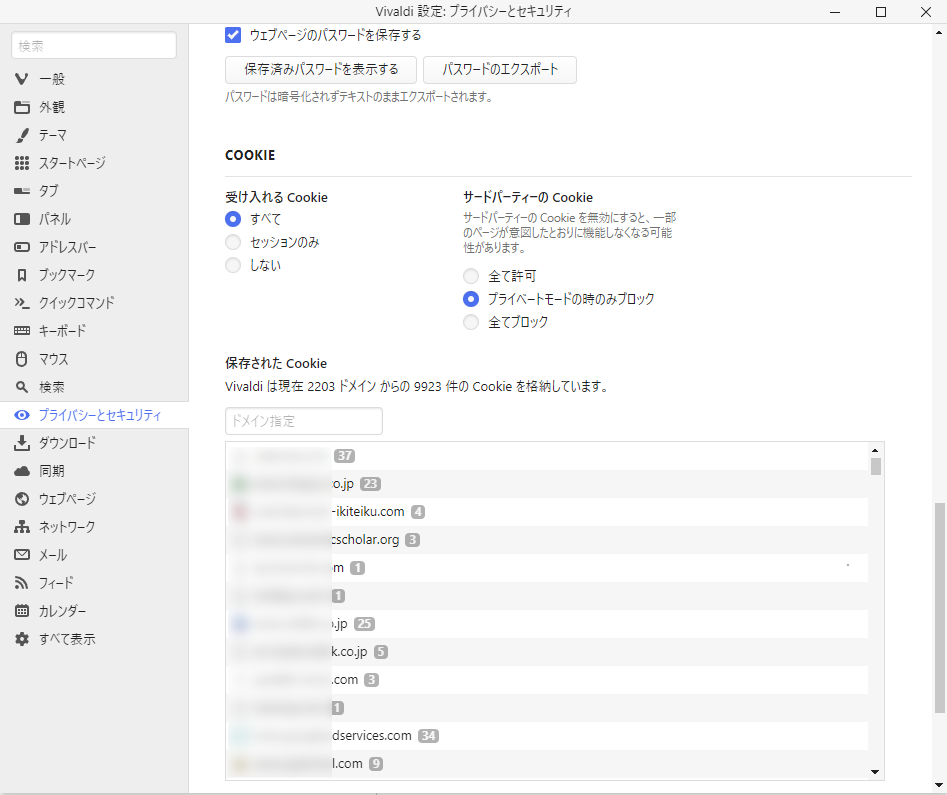
Task: Open the タブ settings section
Action: [x=94, y=191]
